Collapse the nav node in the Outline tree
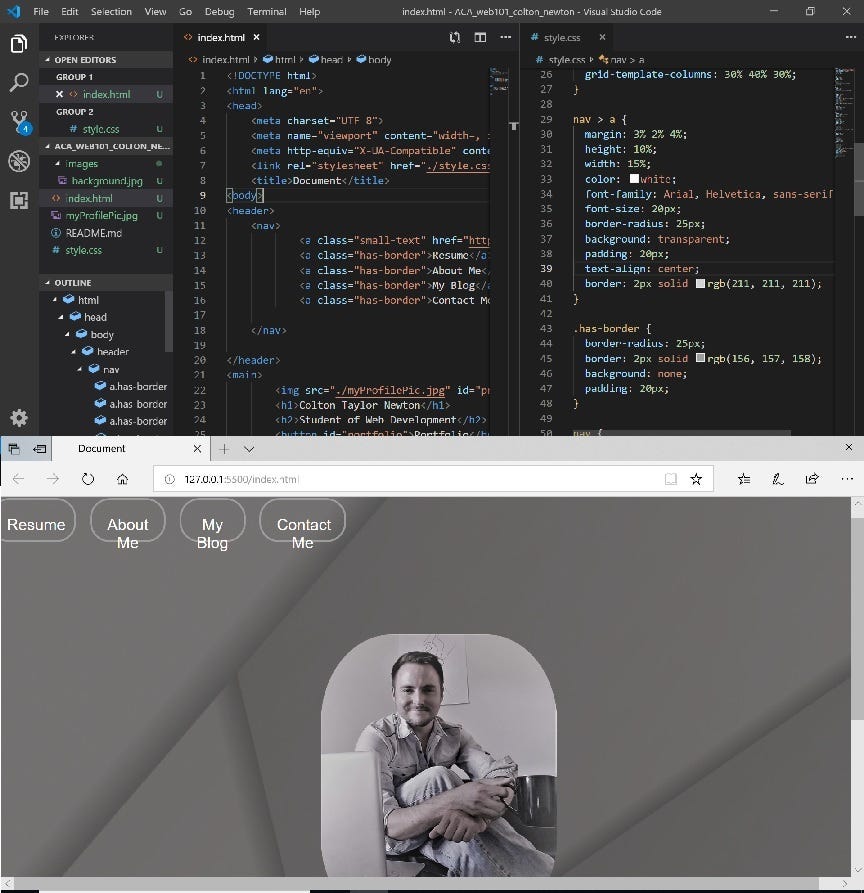Screen dimensions: 864x893 pyautogui.click(x=80, y=369)
